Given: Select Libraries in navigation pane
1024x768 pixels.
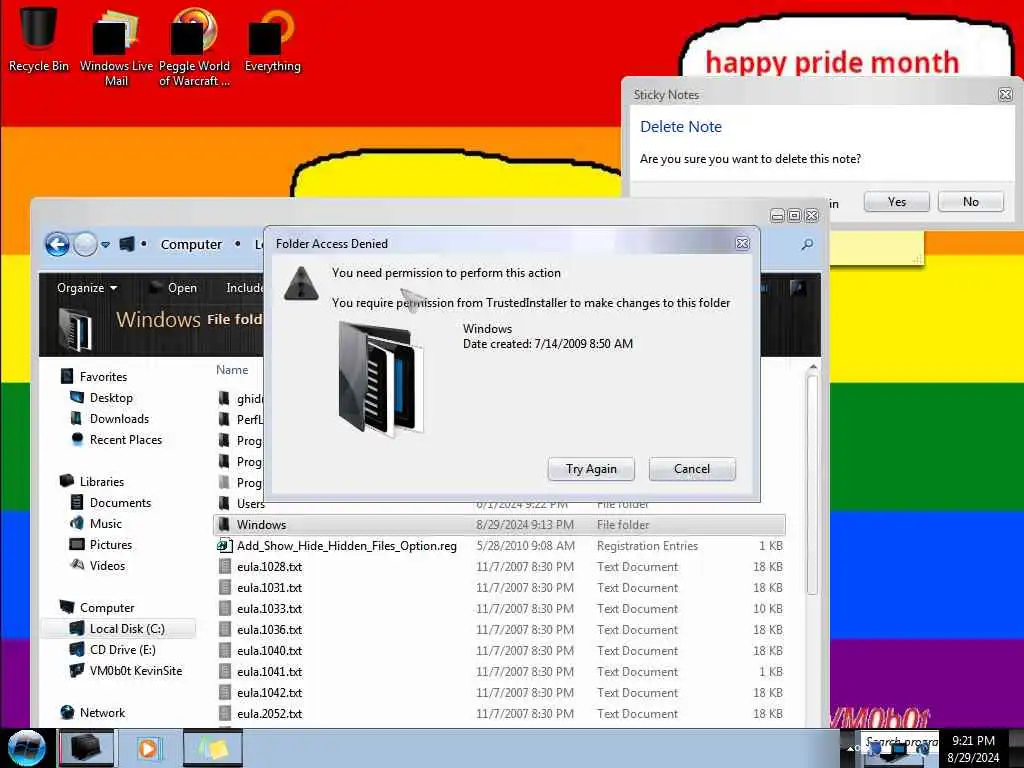Looking at the screenshot, I should click(92, 481).
